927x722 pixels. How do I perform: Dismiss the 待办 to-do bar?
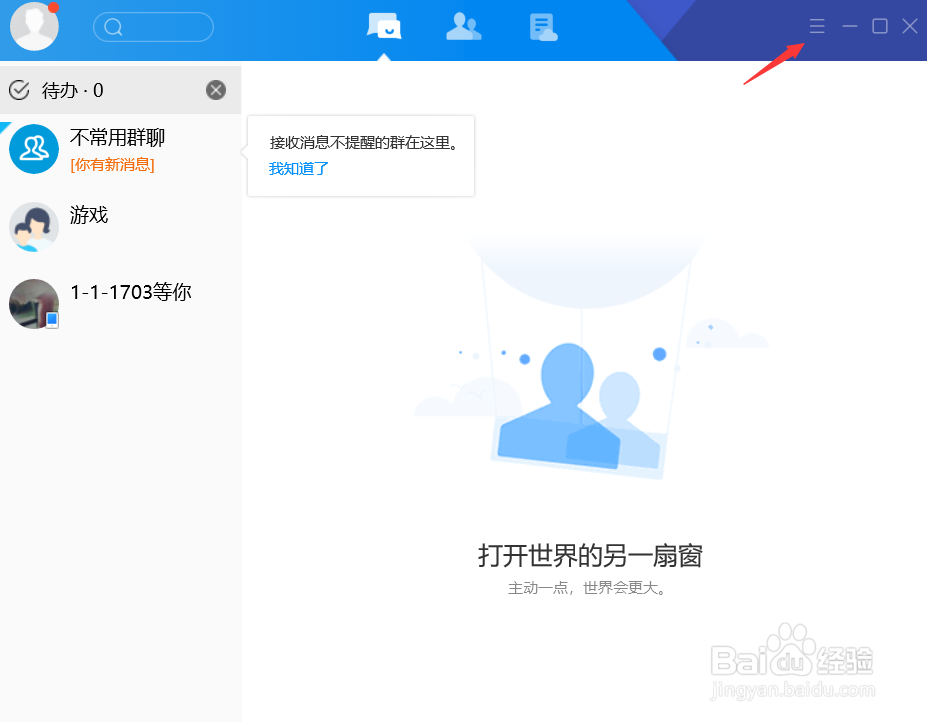(x=216, y=90)
